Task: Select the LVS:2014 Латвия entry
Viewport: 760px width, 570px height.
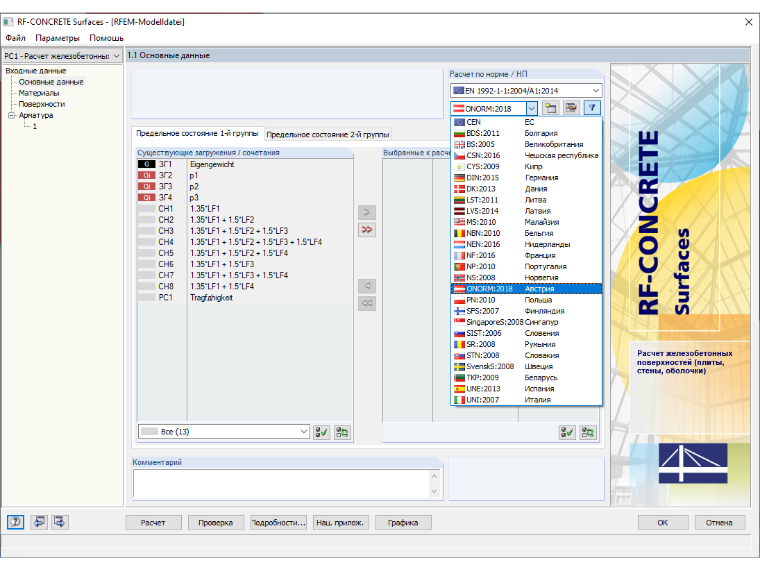Action: coord(526,211)
